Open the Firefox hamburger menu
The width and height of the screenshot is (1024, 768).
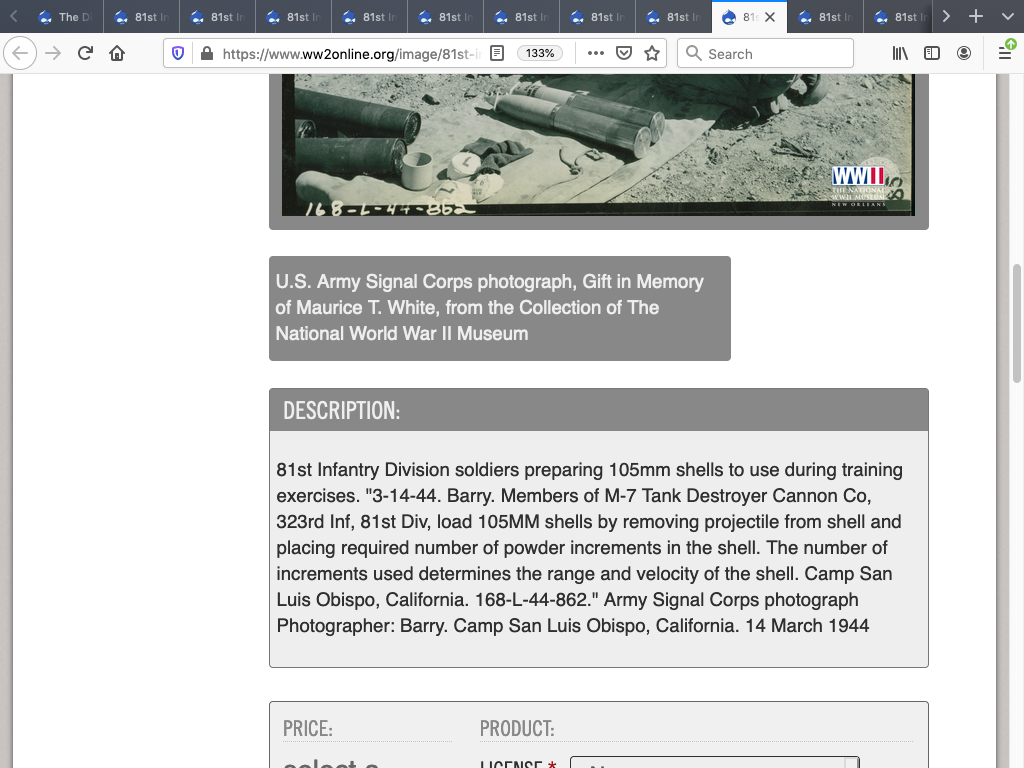click(1005, 53)
